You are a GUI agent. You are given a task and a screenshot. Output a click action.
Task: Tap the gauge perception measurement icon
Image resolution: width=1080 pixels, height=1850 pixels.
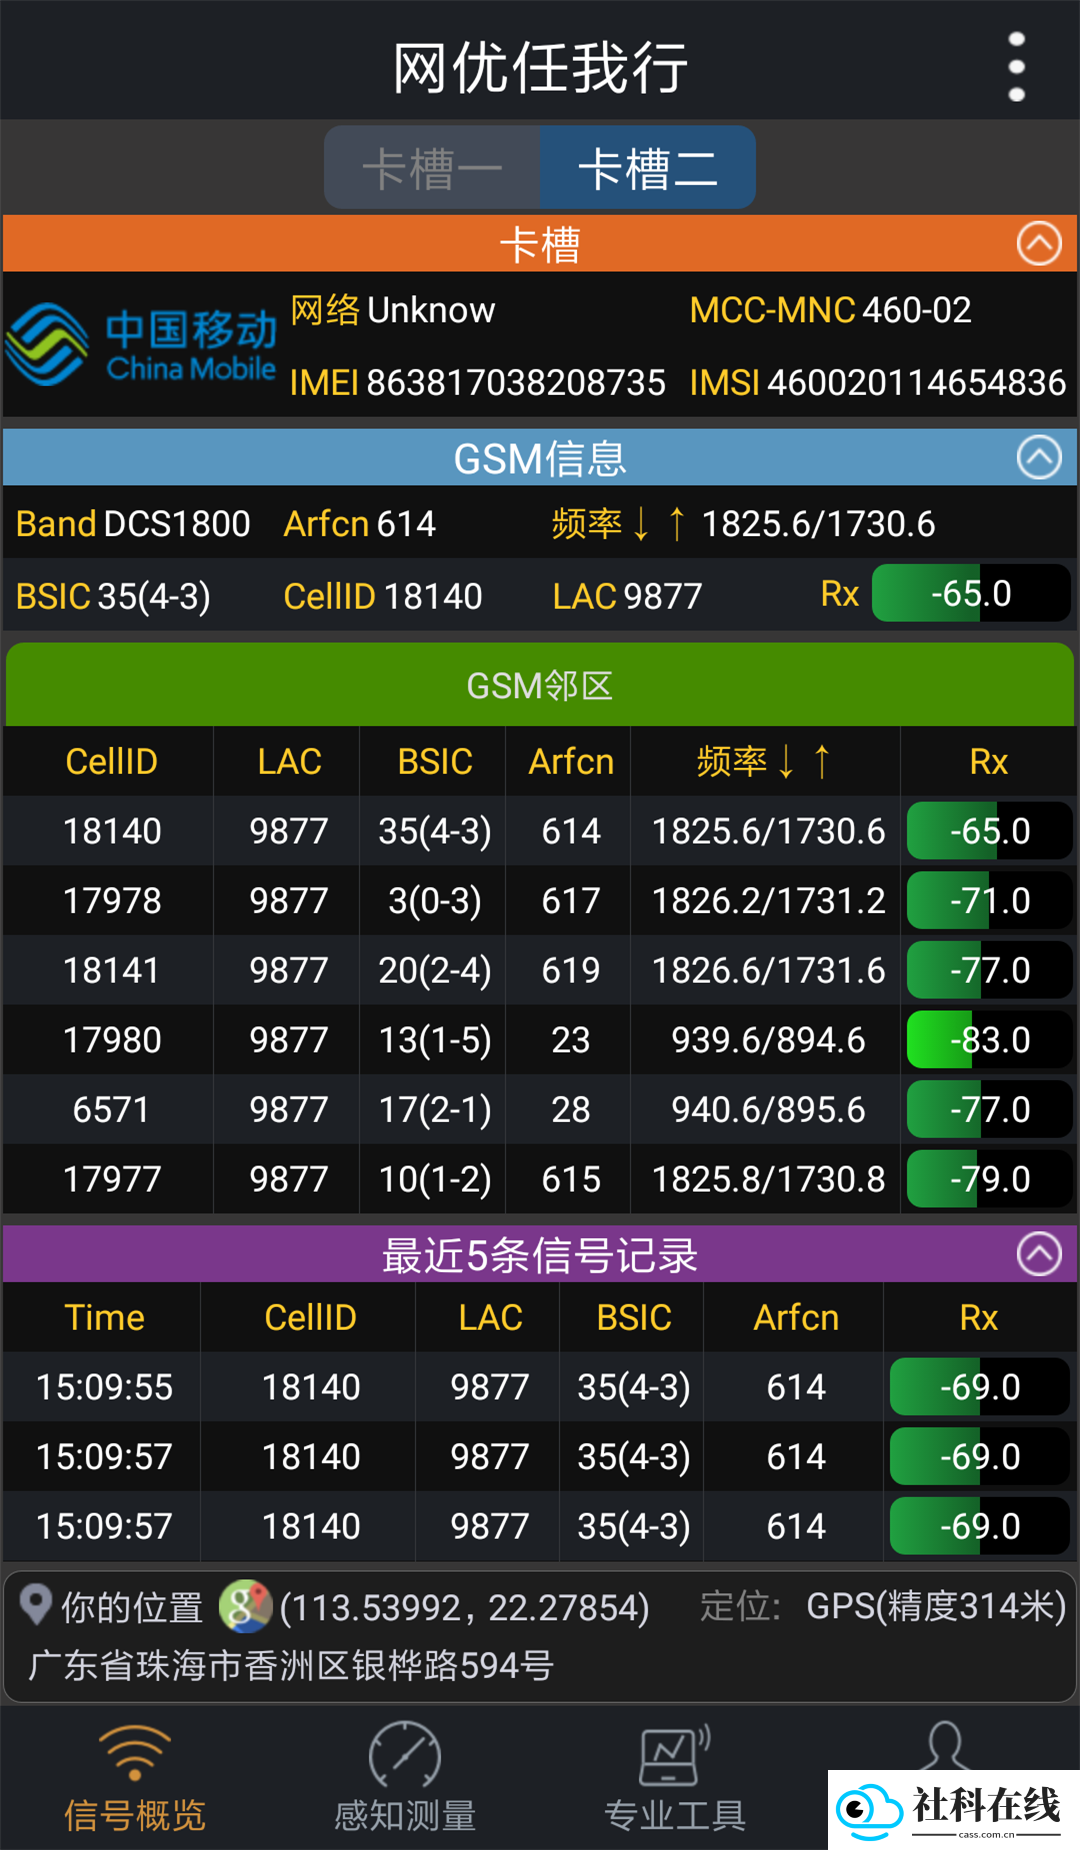[405, 1755]
